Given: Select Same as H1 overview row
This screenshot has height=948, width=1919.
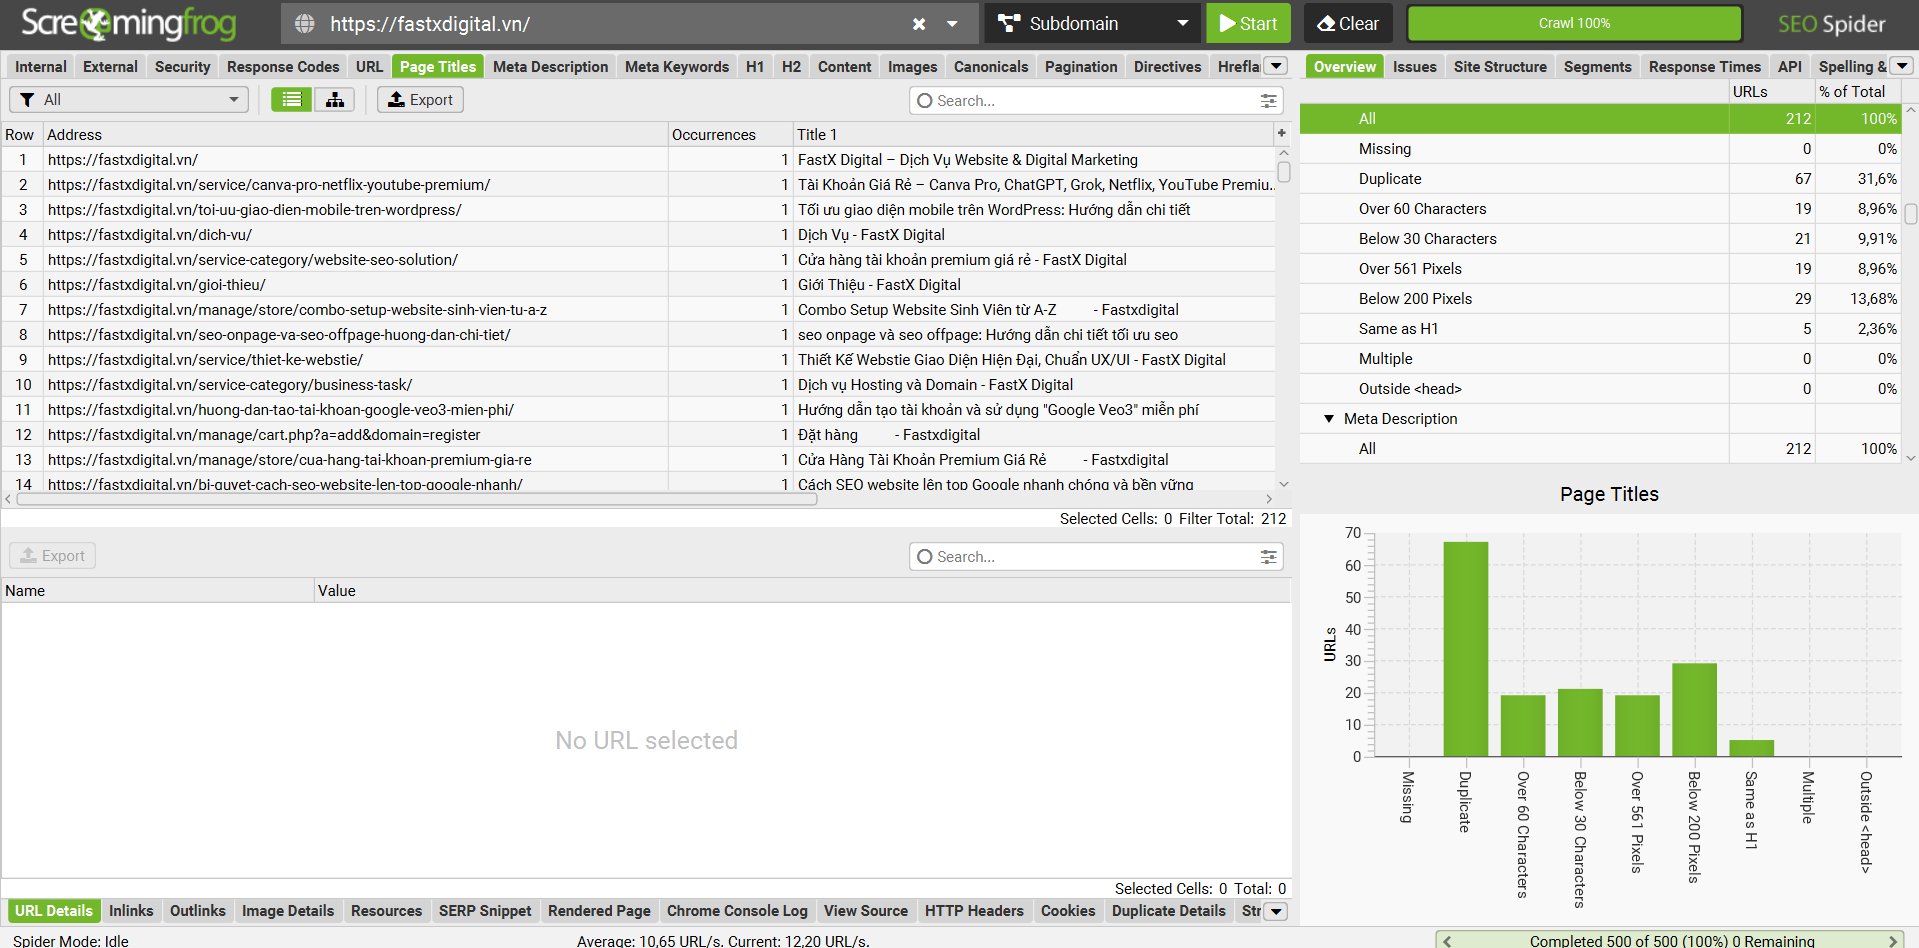Looking at the screenshot, I should point(1600,328).
